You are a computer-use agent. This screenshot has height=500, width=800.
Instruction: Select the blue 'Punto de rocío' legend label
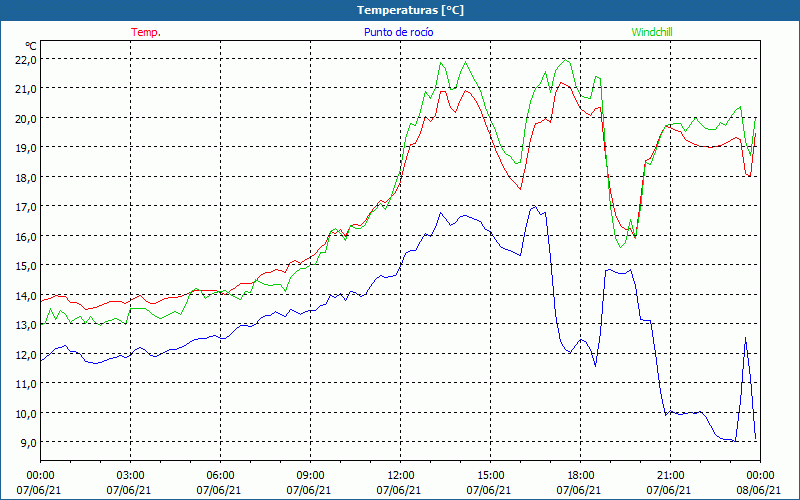tap(398, 32)
